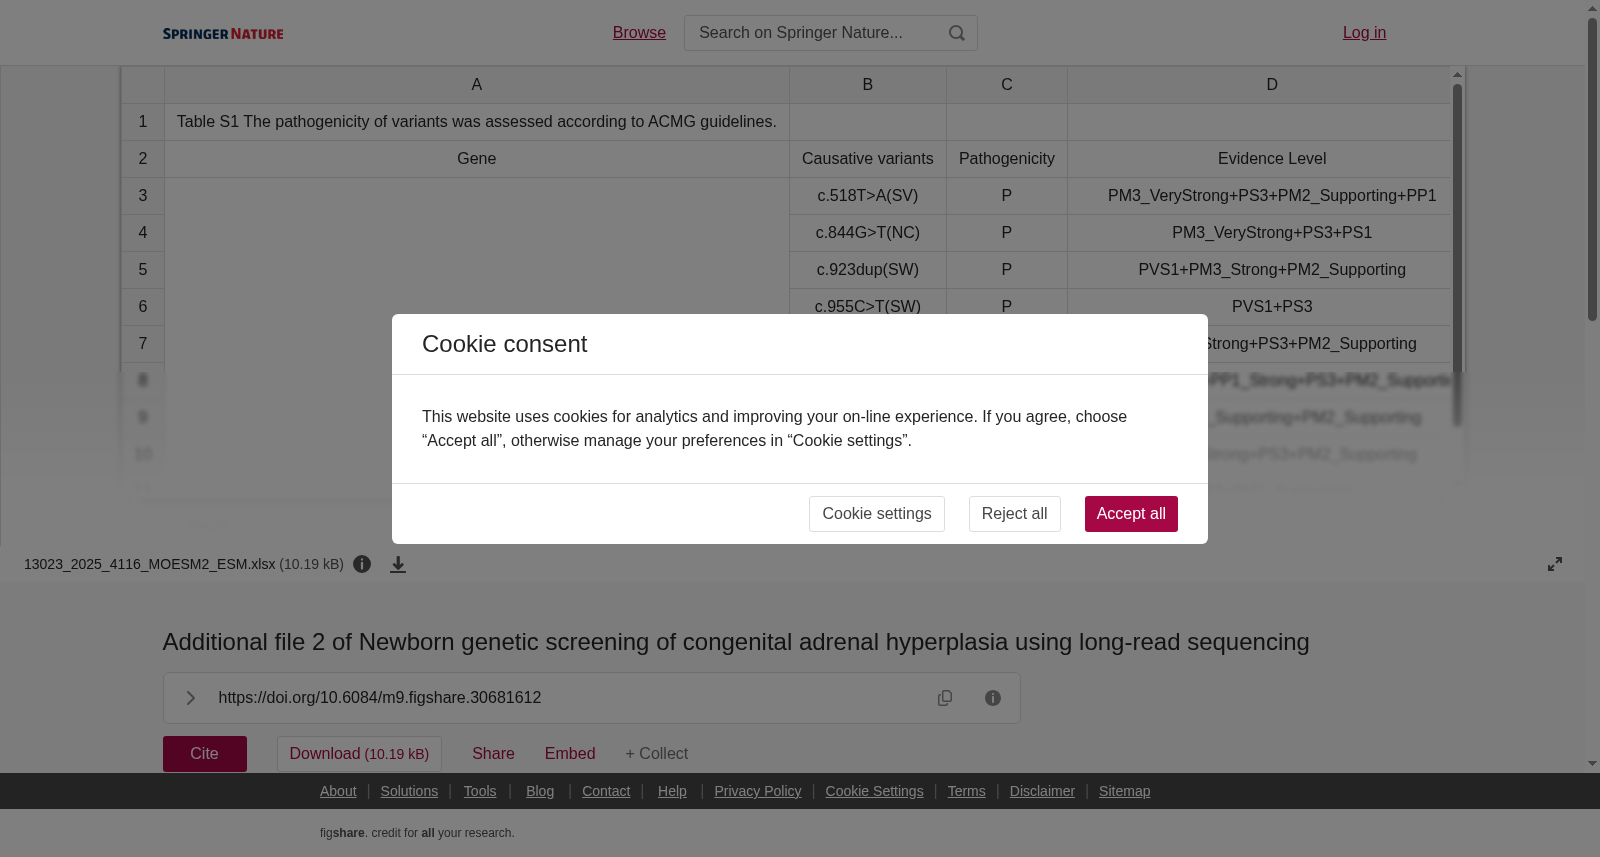Click page scrollbar down arrow

coord(1592,764)
